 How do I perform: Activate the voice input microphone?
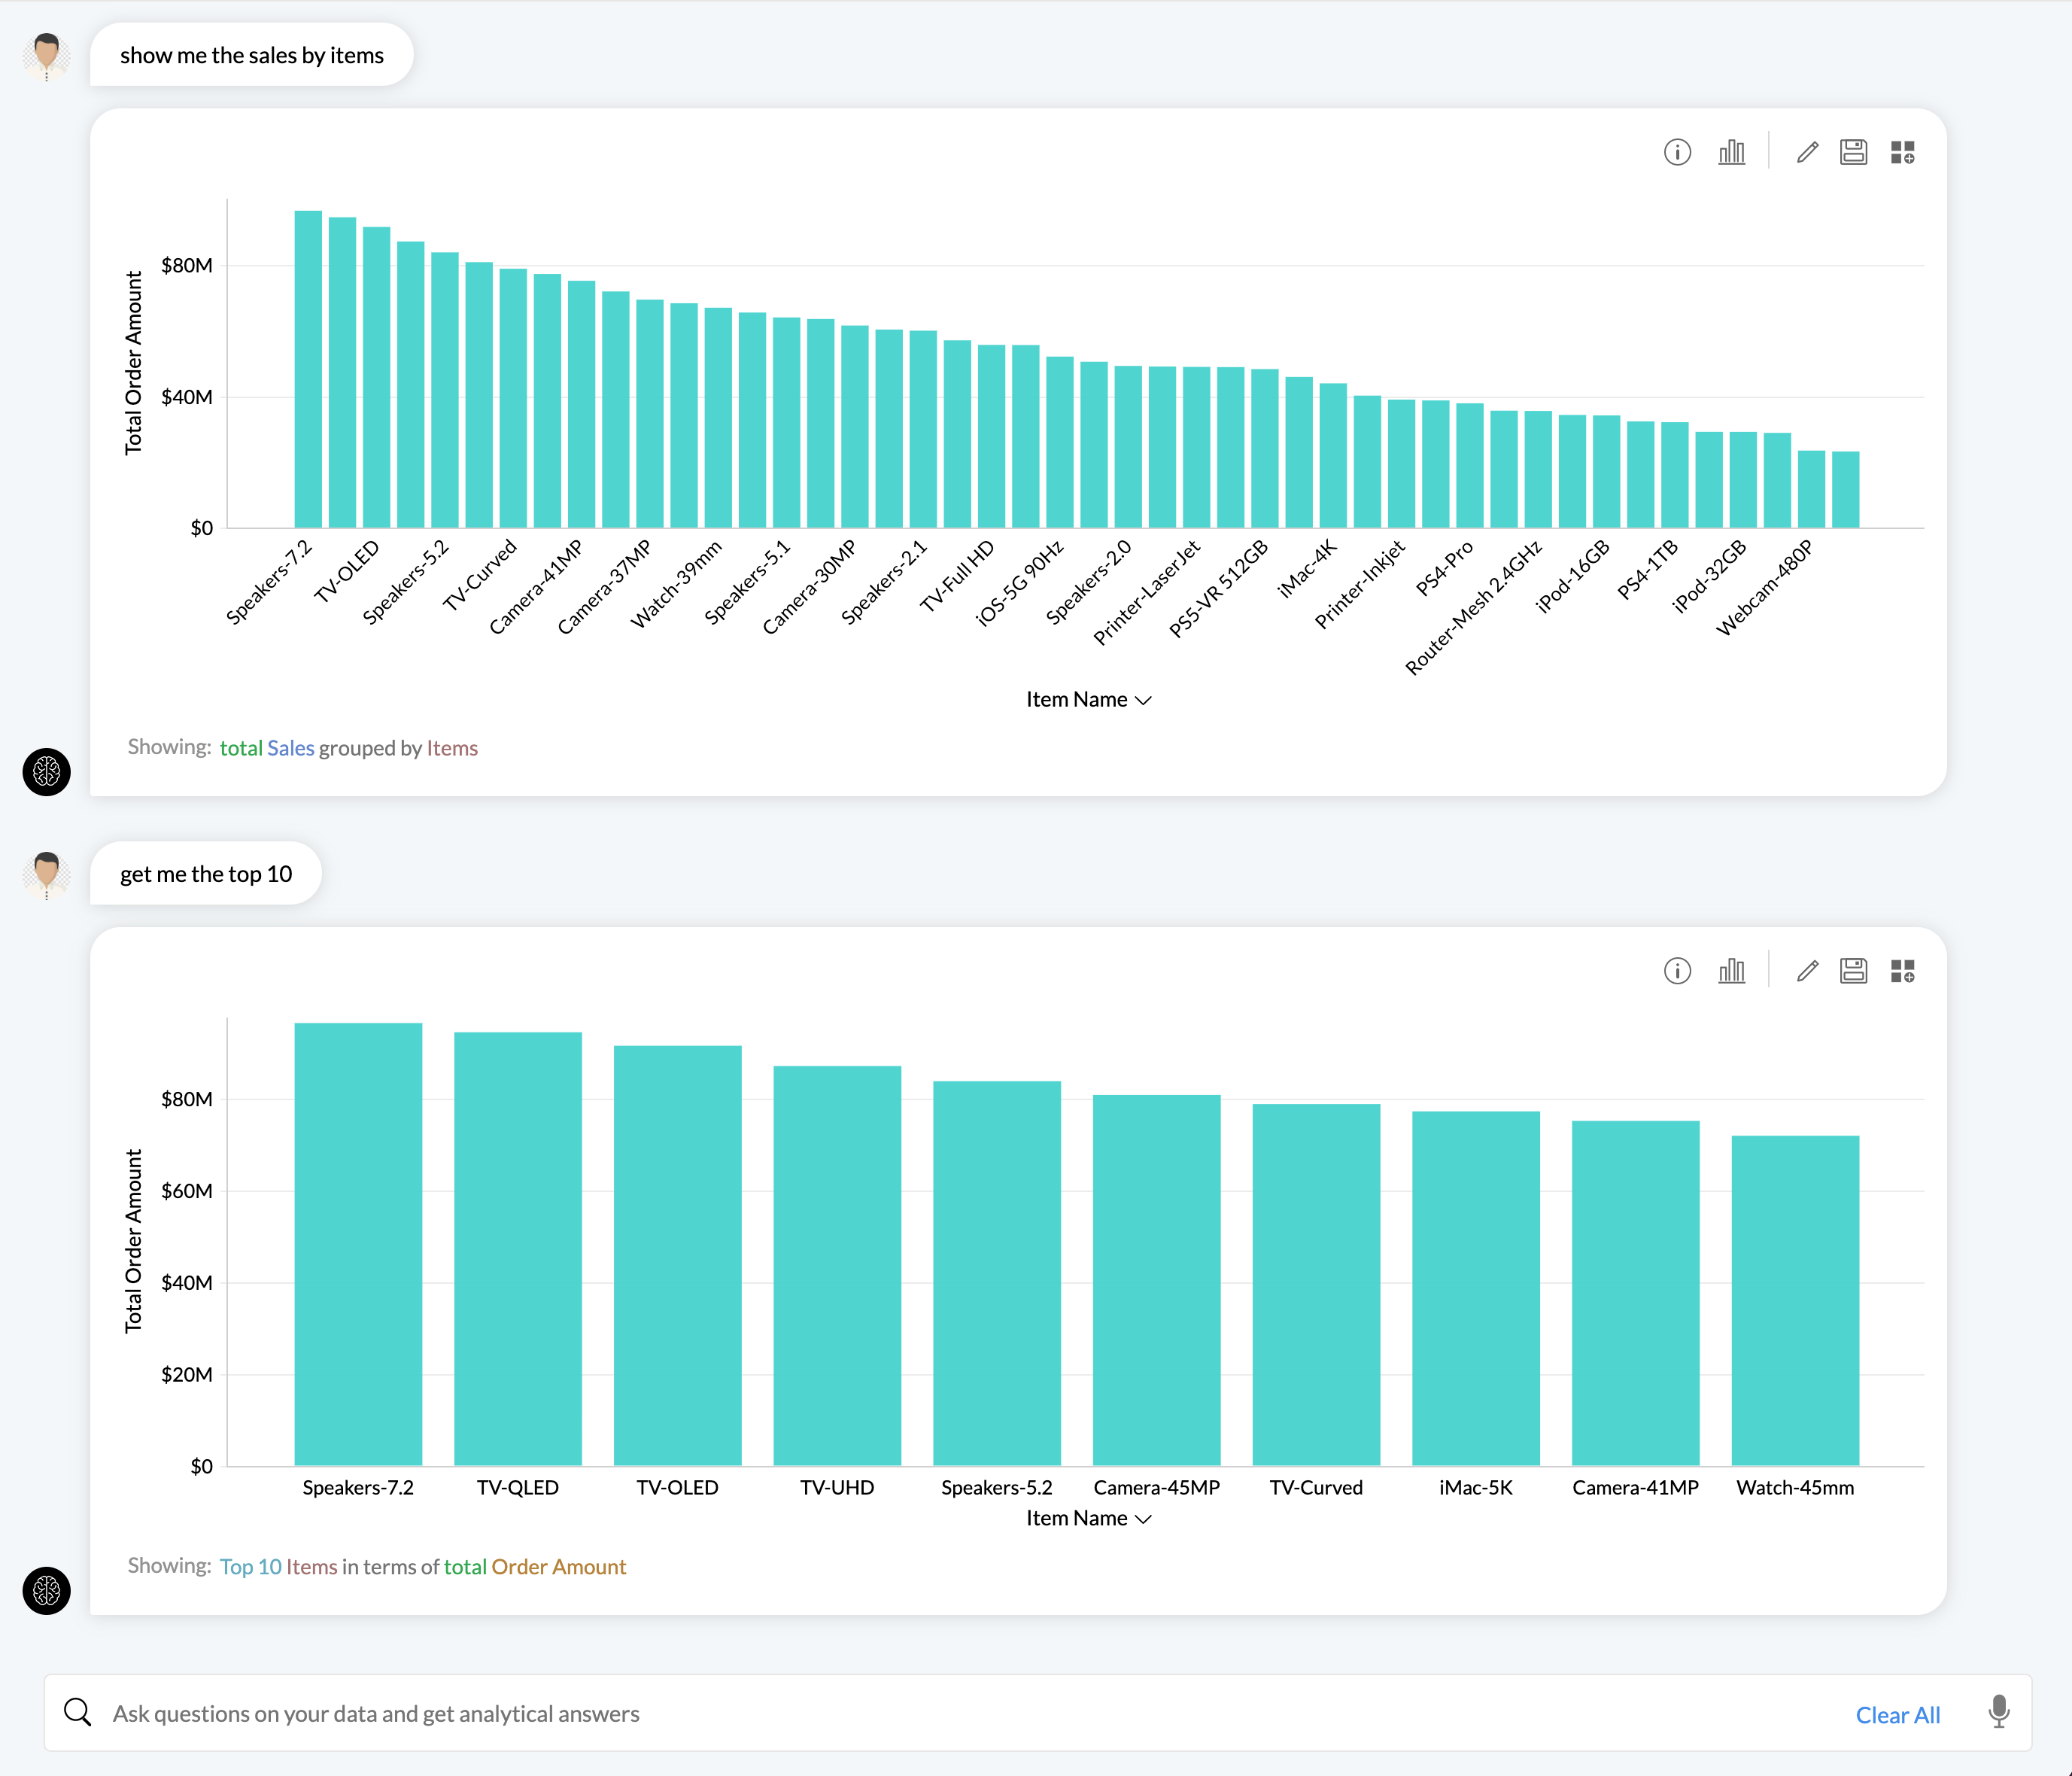[2000, 1713]
